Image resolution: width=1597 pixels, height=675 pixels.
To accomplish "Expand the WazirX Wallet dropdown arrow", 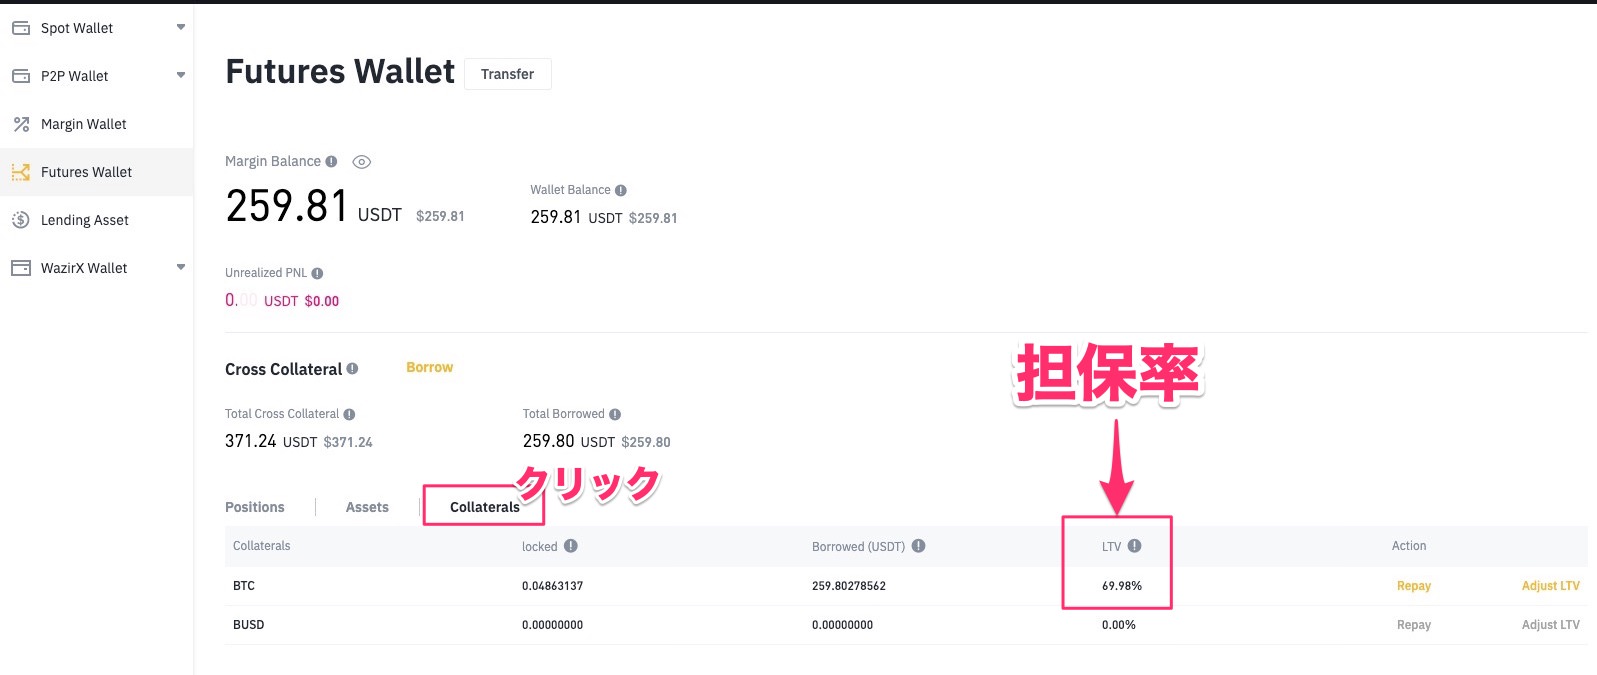I will pos(181,267).
